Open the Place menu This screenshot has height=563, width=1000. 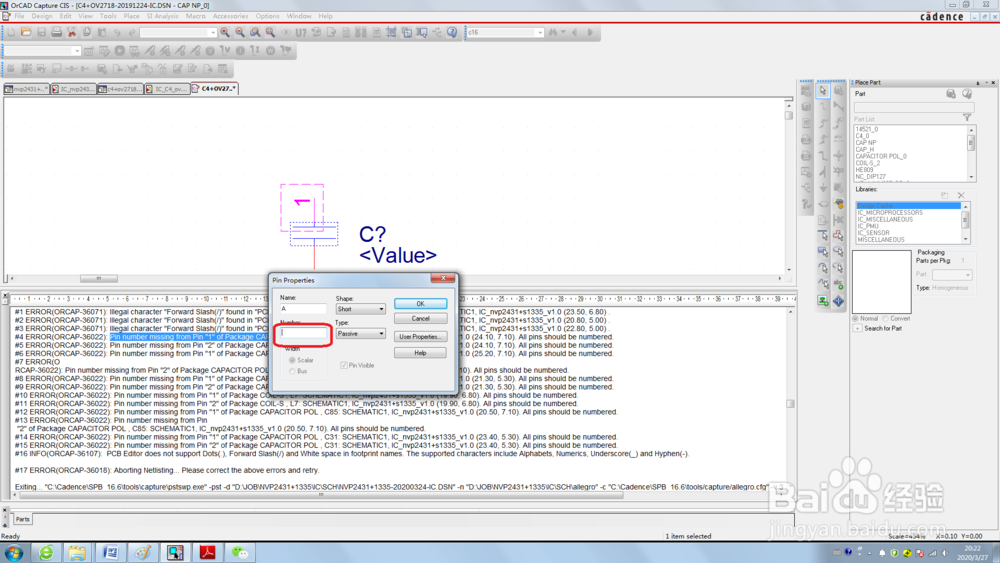point(131,16)
